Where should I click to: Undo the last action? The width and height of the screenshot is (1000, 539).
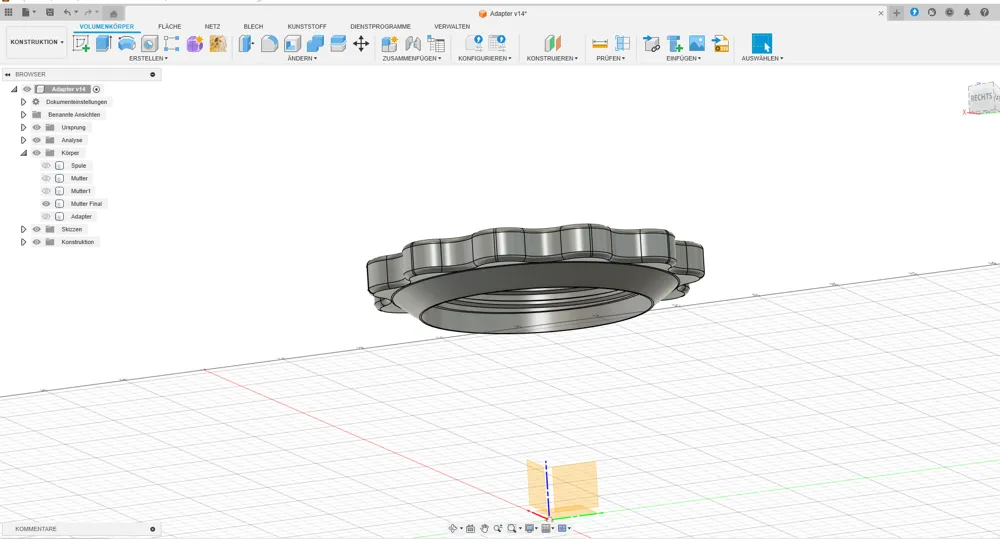click(67, 12)
